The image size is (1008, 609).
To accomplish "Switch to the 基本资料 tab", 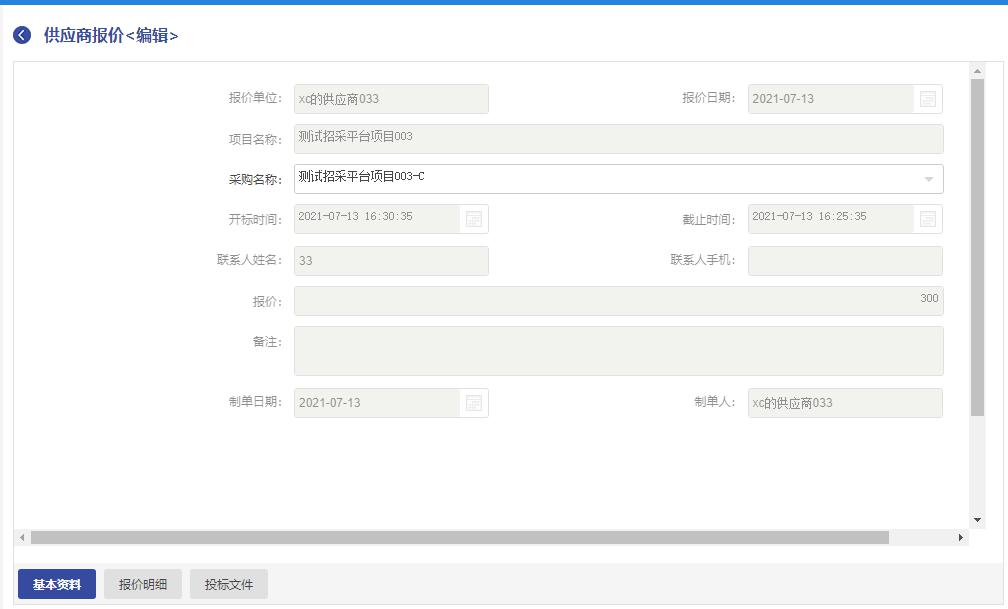I will pyautogui.click(x=57, y=585).
